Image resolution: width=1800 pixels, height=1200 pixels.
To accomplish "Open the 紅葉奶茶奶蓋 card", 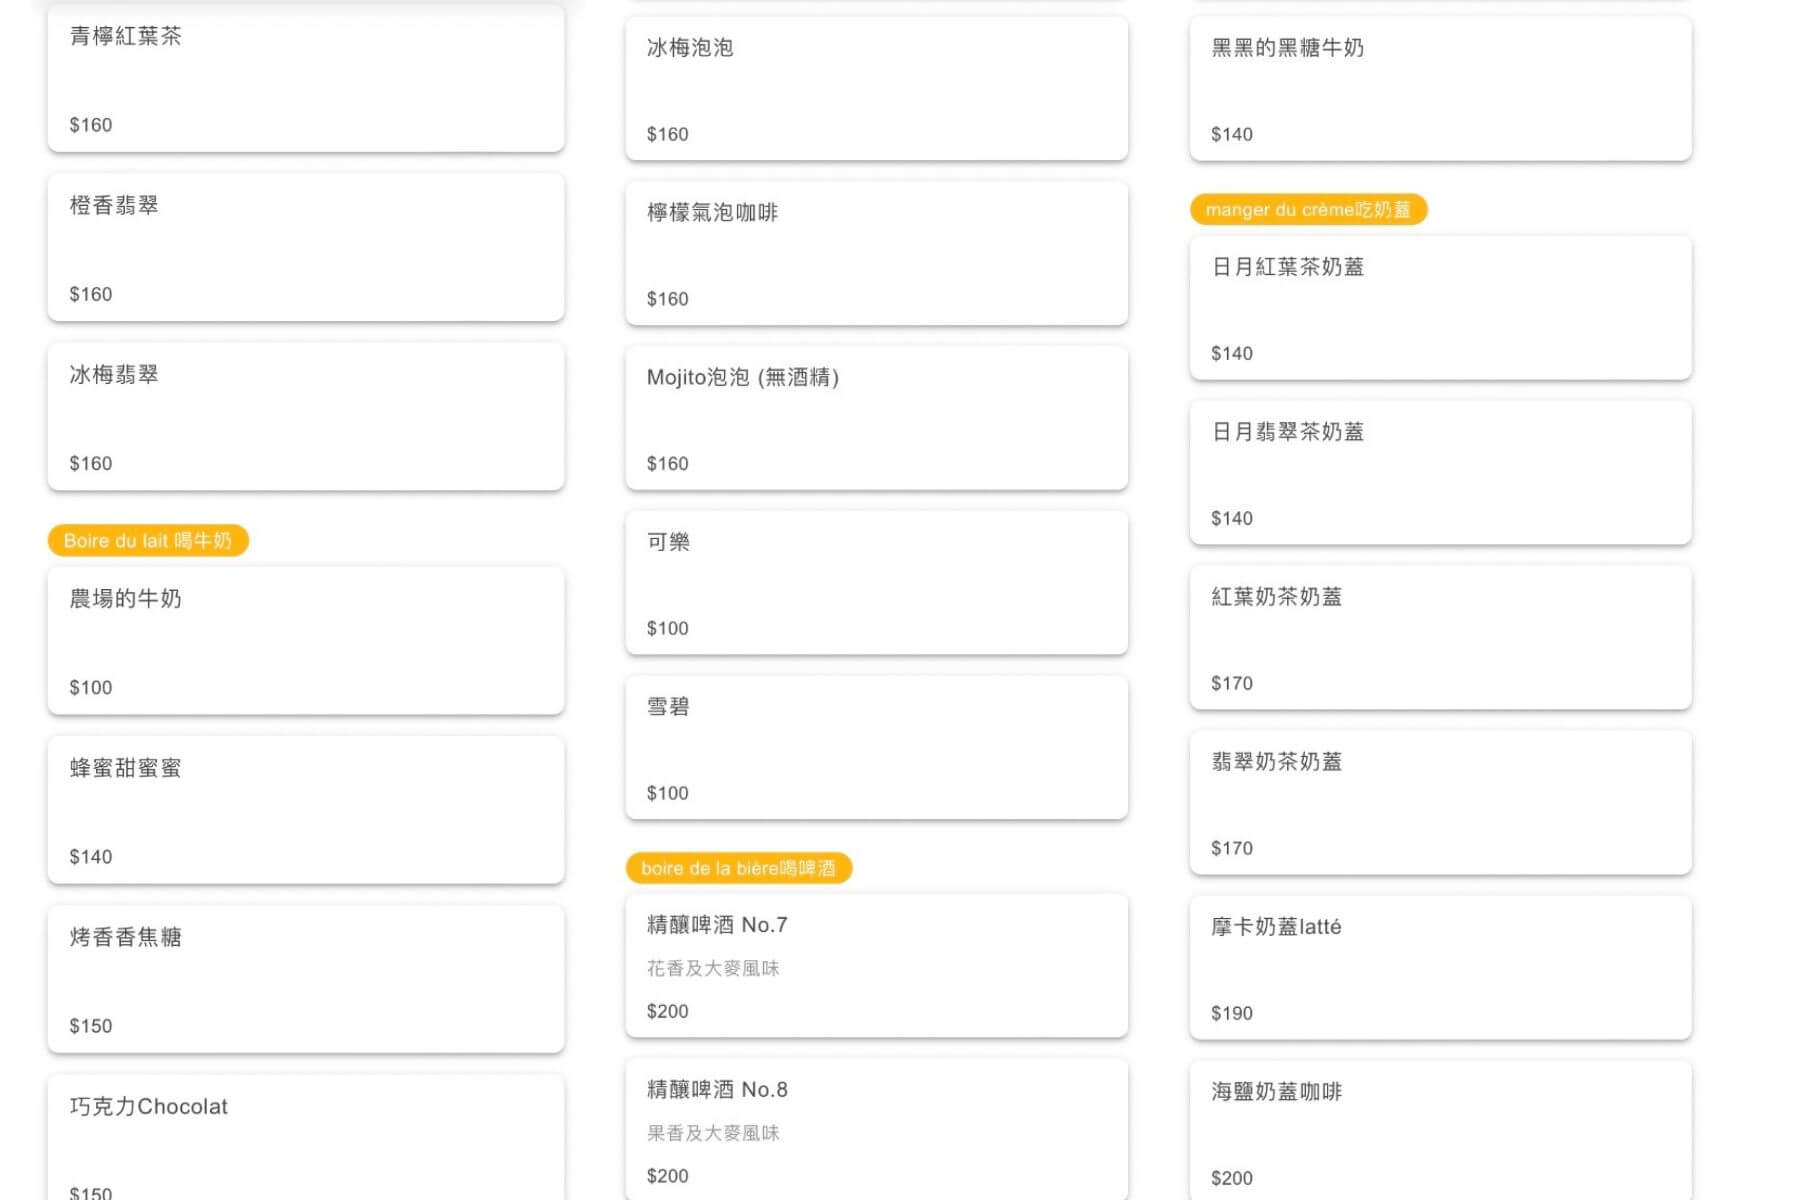I will pos(1441,638).
